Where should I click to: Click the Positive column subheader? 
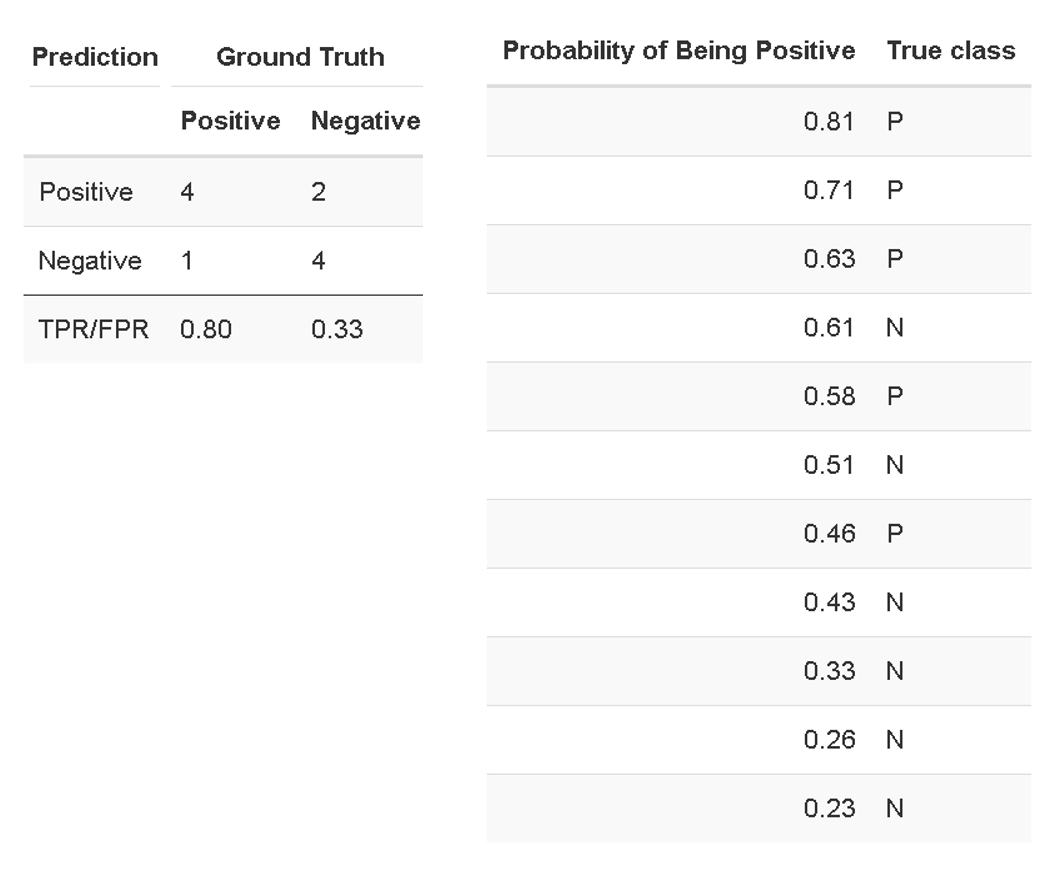tap(230, 122)
